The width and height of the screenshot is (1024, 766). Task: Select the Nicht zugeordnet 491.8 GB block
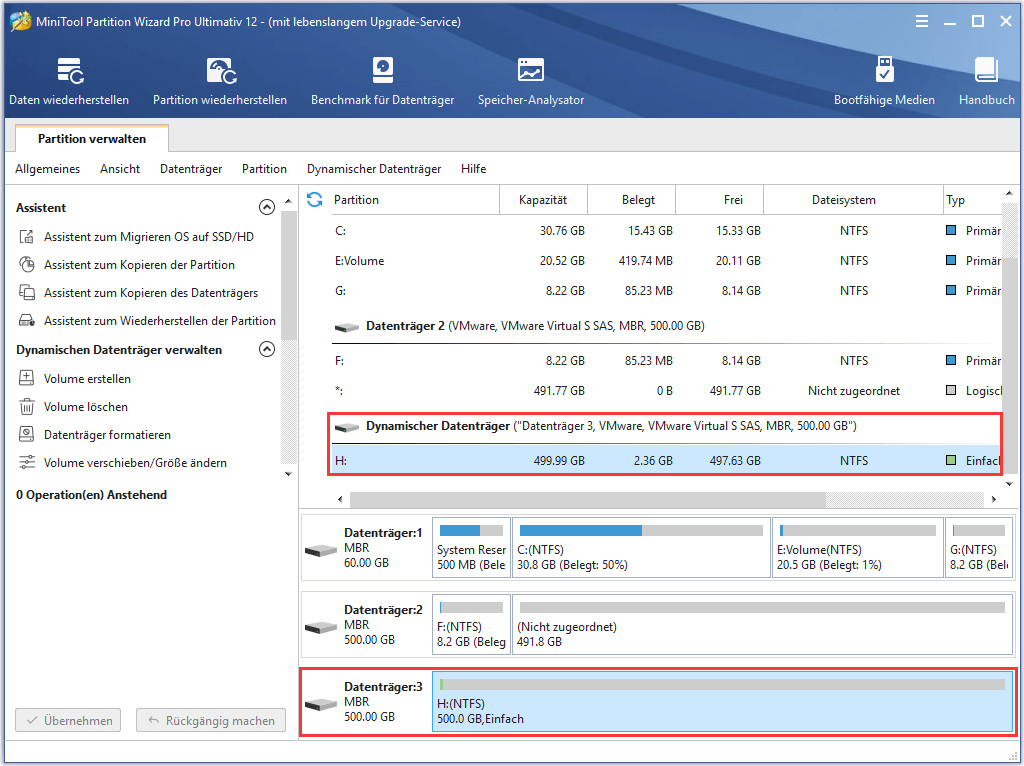(x=763, y=624)
